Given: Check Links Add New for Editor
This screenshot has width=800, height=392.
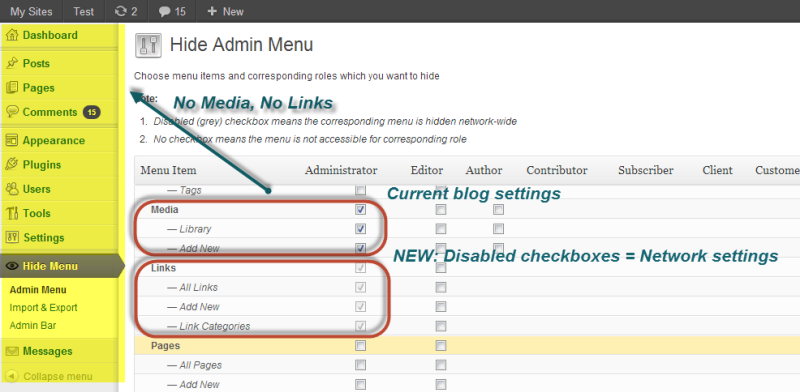Looking at the screenshot, I should [441, 306].
